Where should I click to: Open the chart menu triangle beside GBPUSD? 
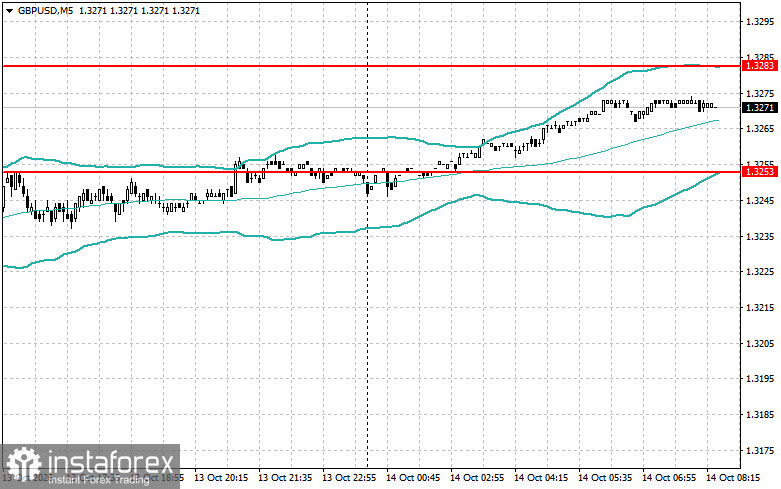[9, 10]
